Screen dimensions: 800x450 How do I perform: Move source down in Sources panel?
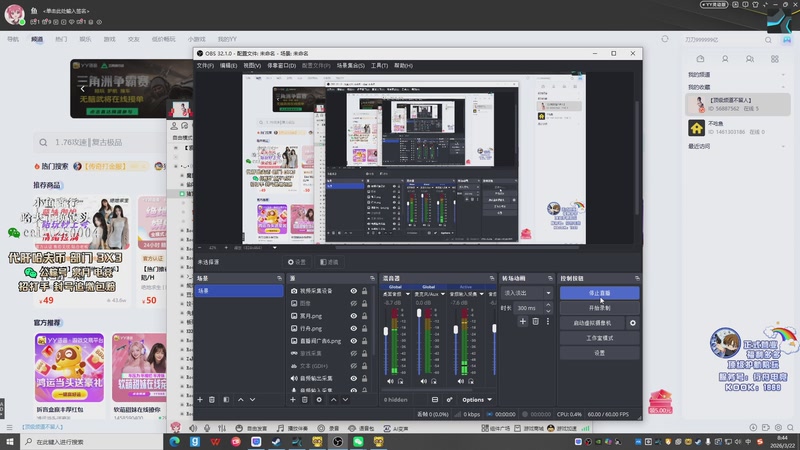[x=345, y=399]
